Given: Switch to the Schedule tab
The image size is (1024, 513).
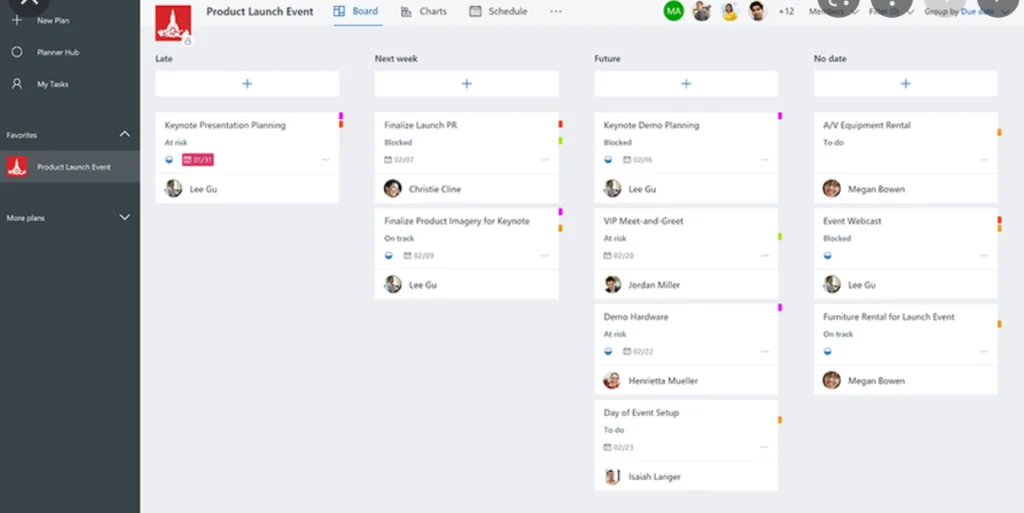Looking at the screenshot, I should [498, 11].
